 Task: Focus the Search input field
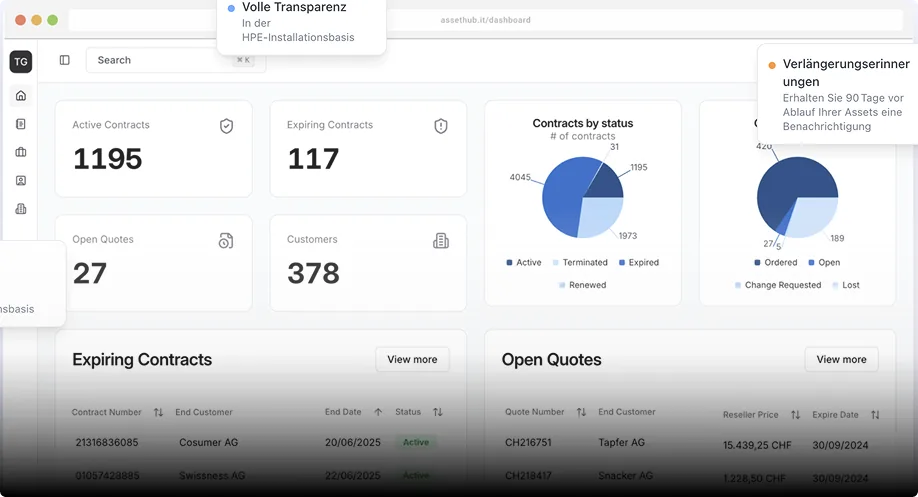coord(176,60)
